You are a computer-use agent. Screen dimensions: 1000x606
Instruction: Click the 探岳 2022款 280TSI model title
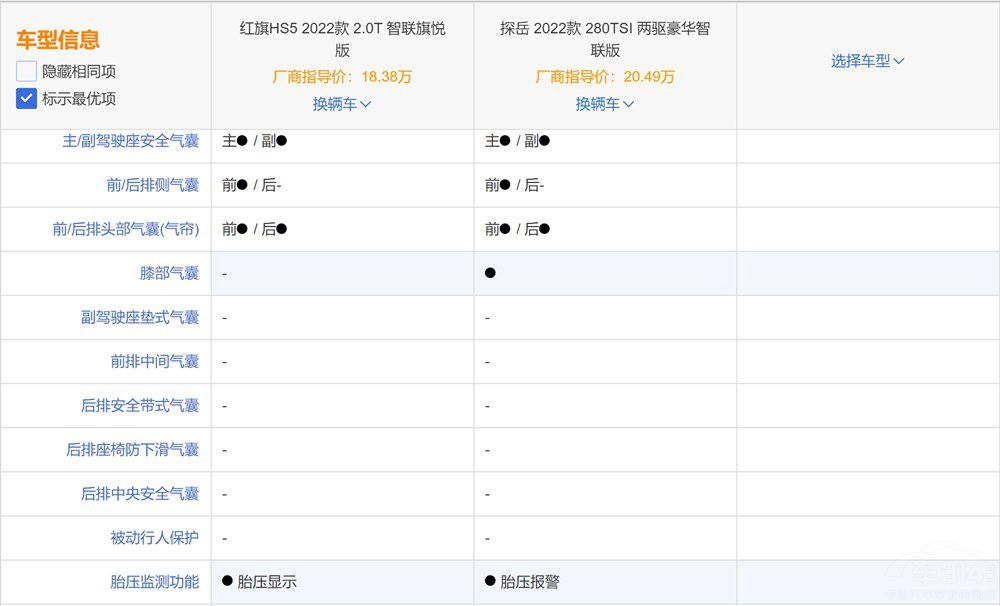coord(605,39)
